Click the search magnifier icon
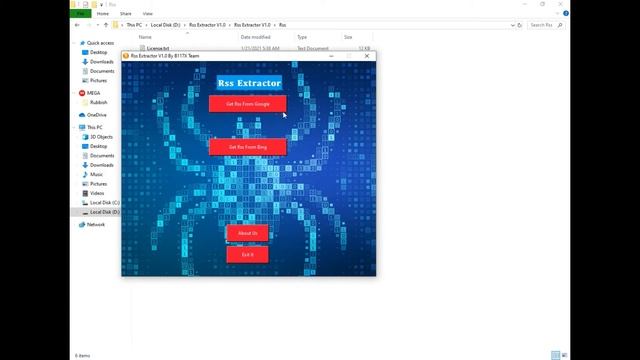Image resolution: width=640 pixels, height=360 pixels. point(560,25)
